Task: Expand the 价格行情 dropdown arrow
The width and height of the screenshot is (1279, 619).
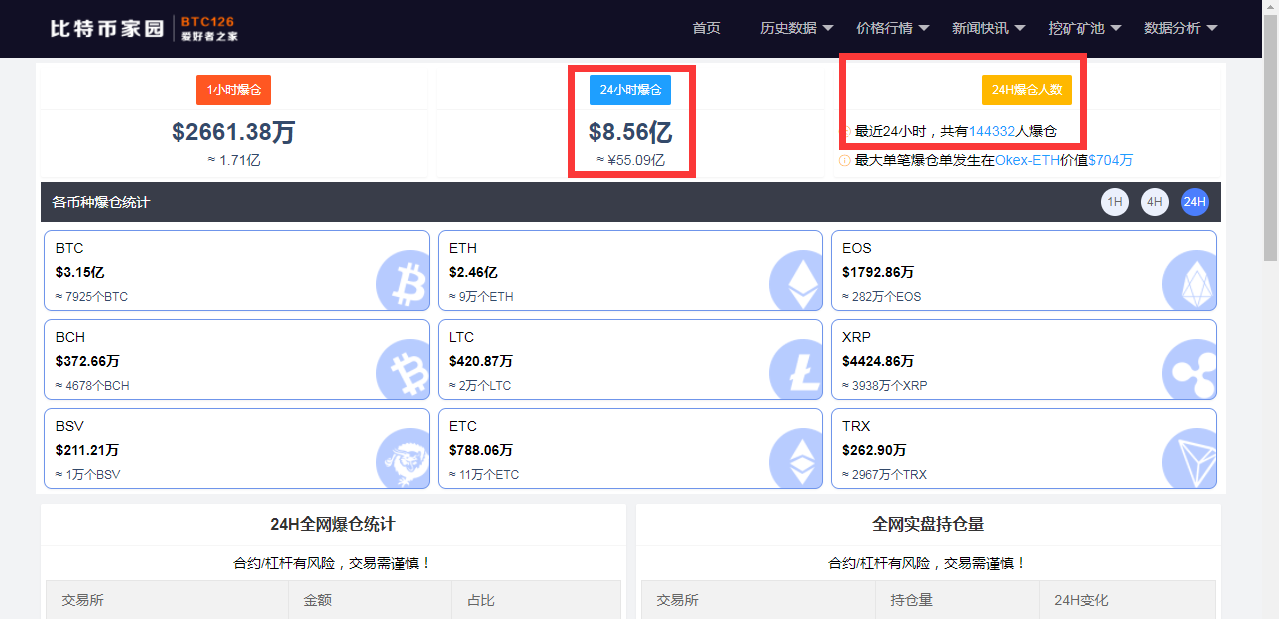Action: (x=923, y=29)
